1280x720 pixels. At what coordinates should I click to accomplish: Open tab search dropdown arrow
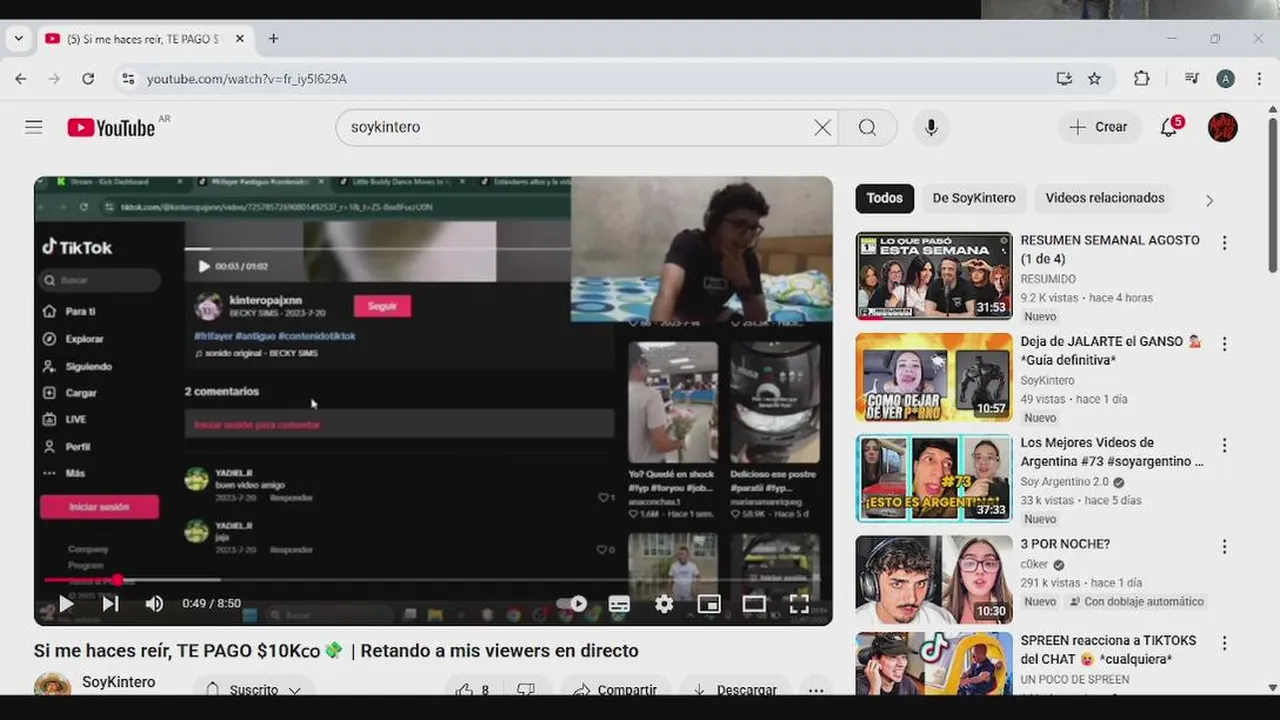(18, 39)
